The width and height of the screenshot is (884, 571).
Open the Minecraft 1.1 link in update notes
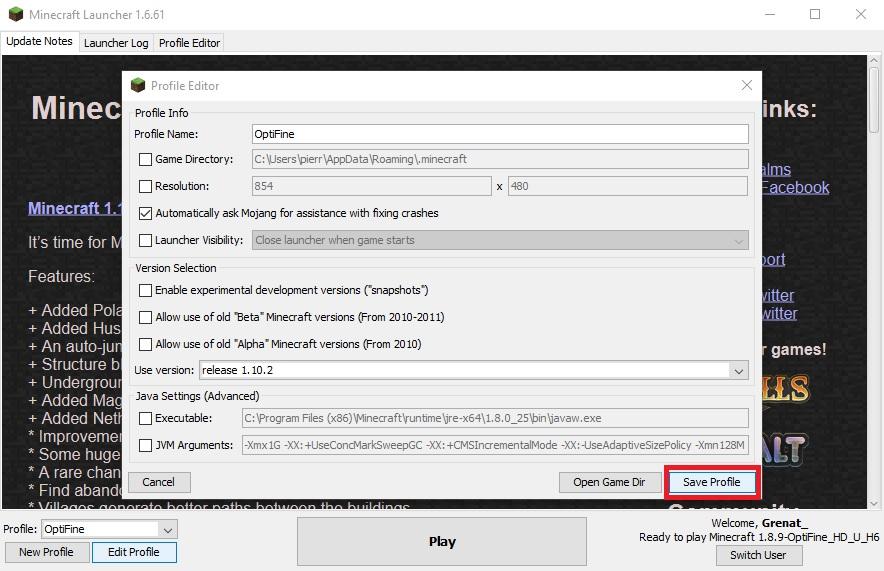(x=75, y=209)
